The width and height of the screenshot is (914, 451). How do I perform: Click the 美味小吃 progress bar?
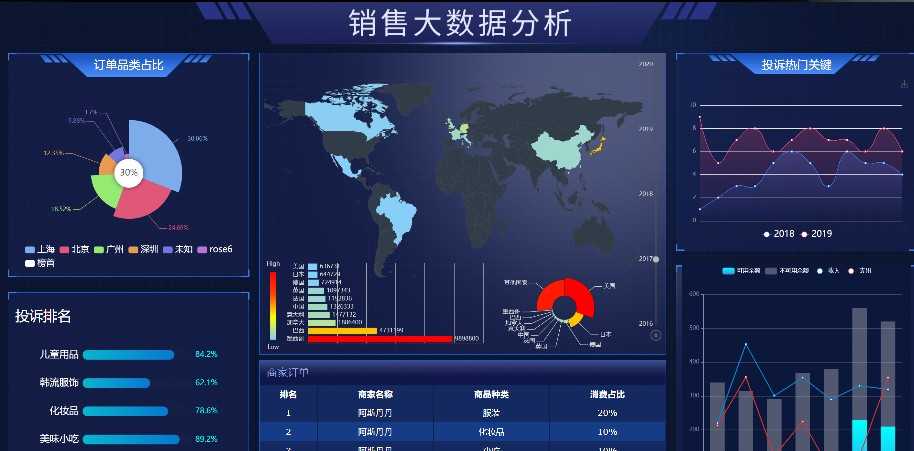point(131,439)
